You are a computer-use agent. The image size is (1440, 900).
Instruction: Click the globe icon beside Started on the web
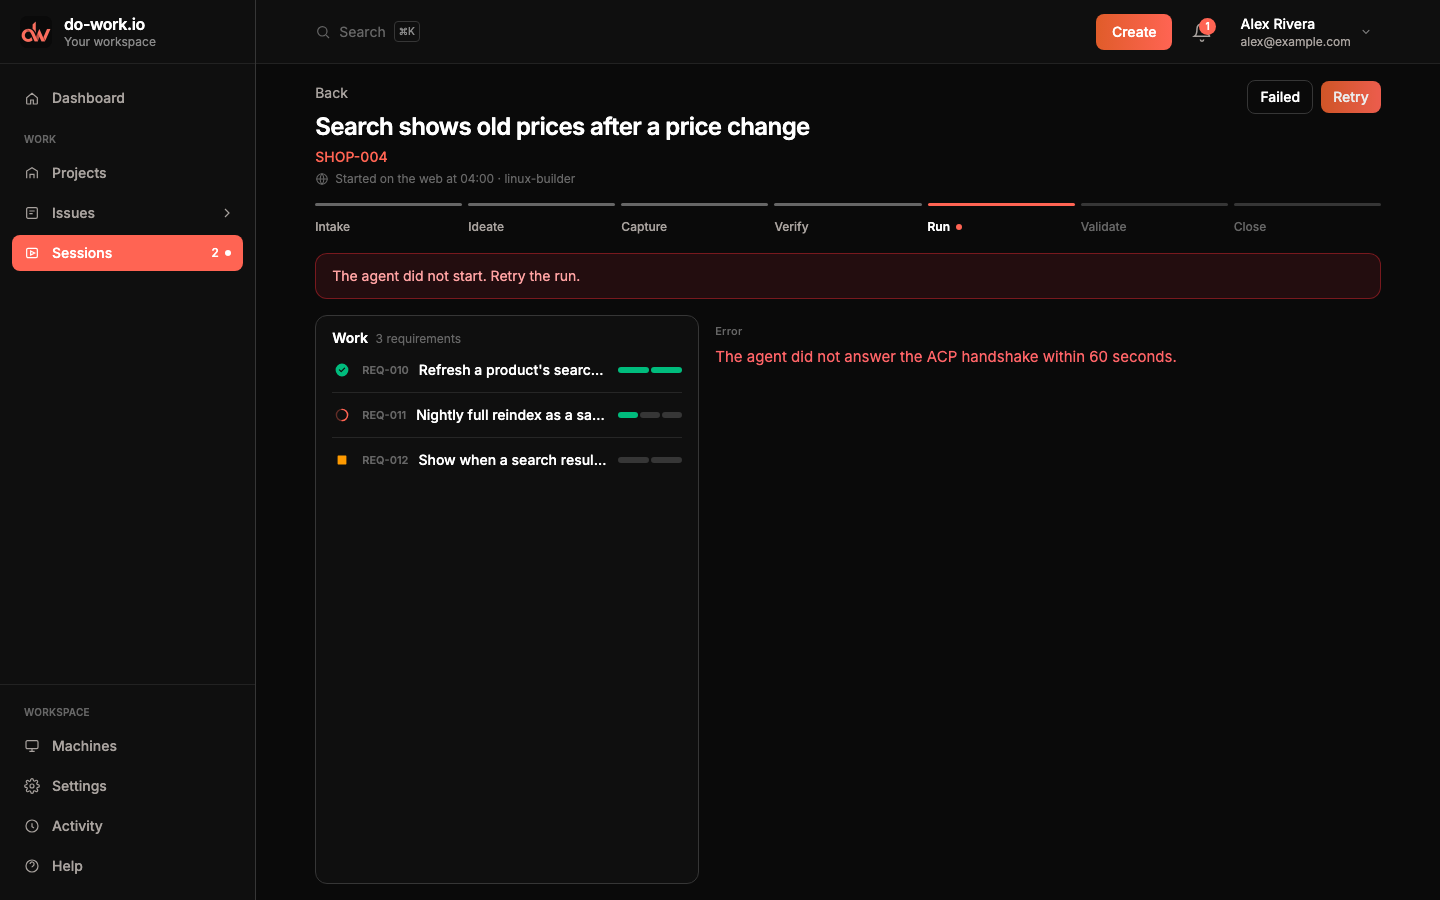[x=322, y=179]
